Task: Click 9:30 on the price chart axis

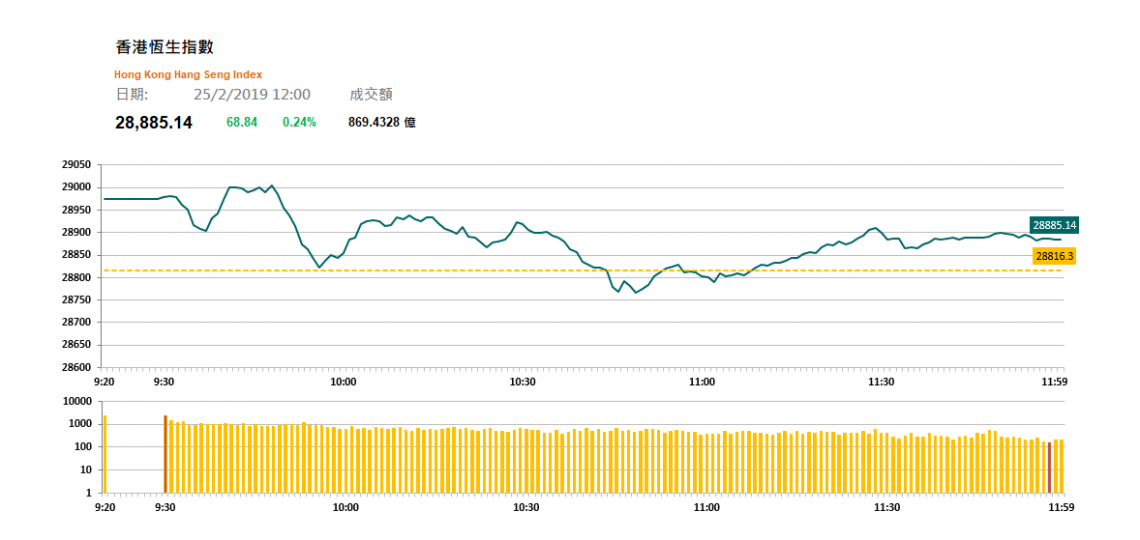Action: (163, 381)
